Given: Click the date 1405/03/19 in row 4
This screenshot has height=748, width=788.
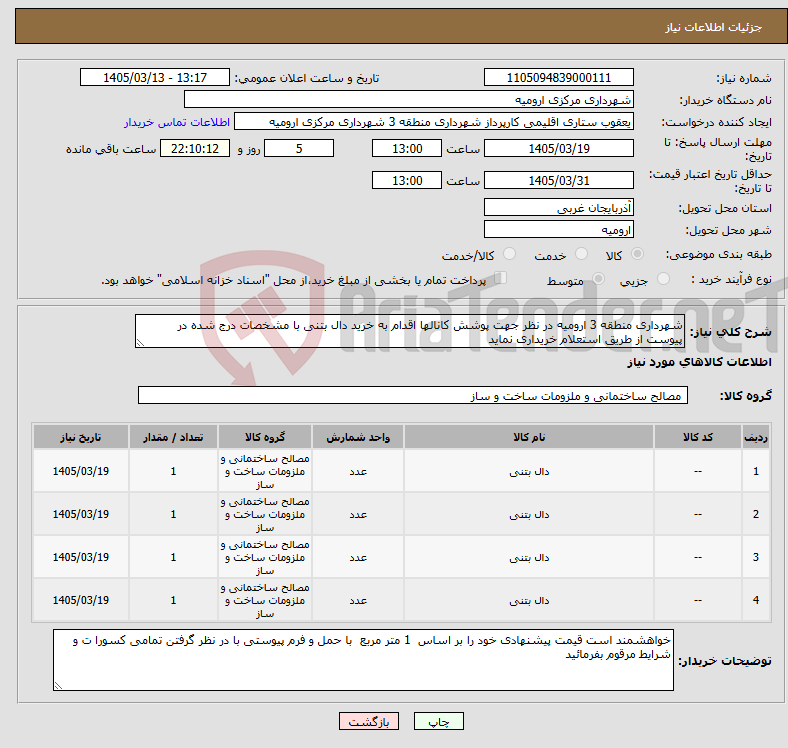Looking at the screenshot, I should click(81, 600).
